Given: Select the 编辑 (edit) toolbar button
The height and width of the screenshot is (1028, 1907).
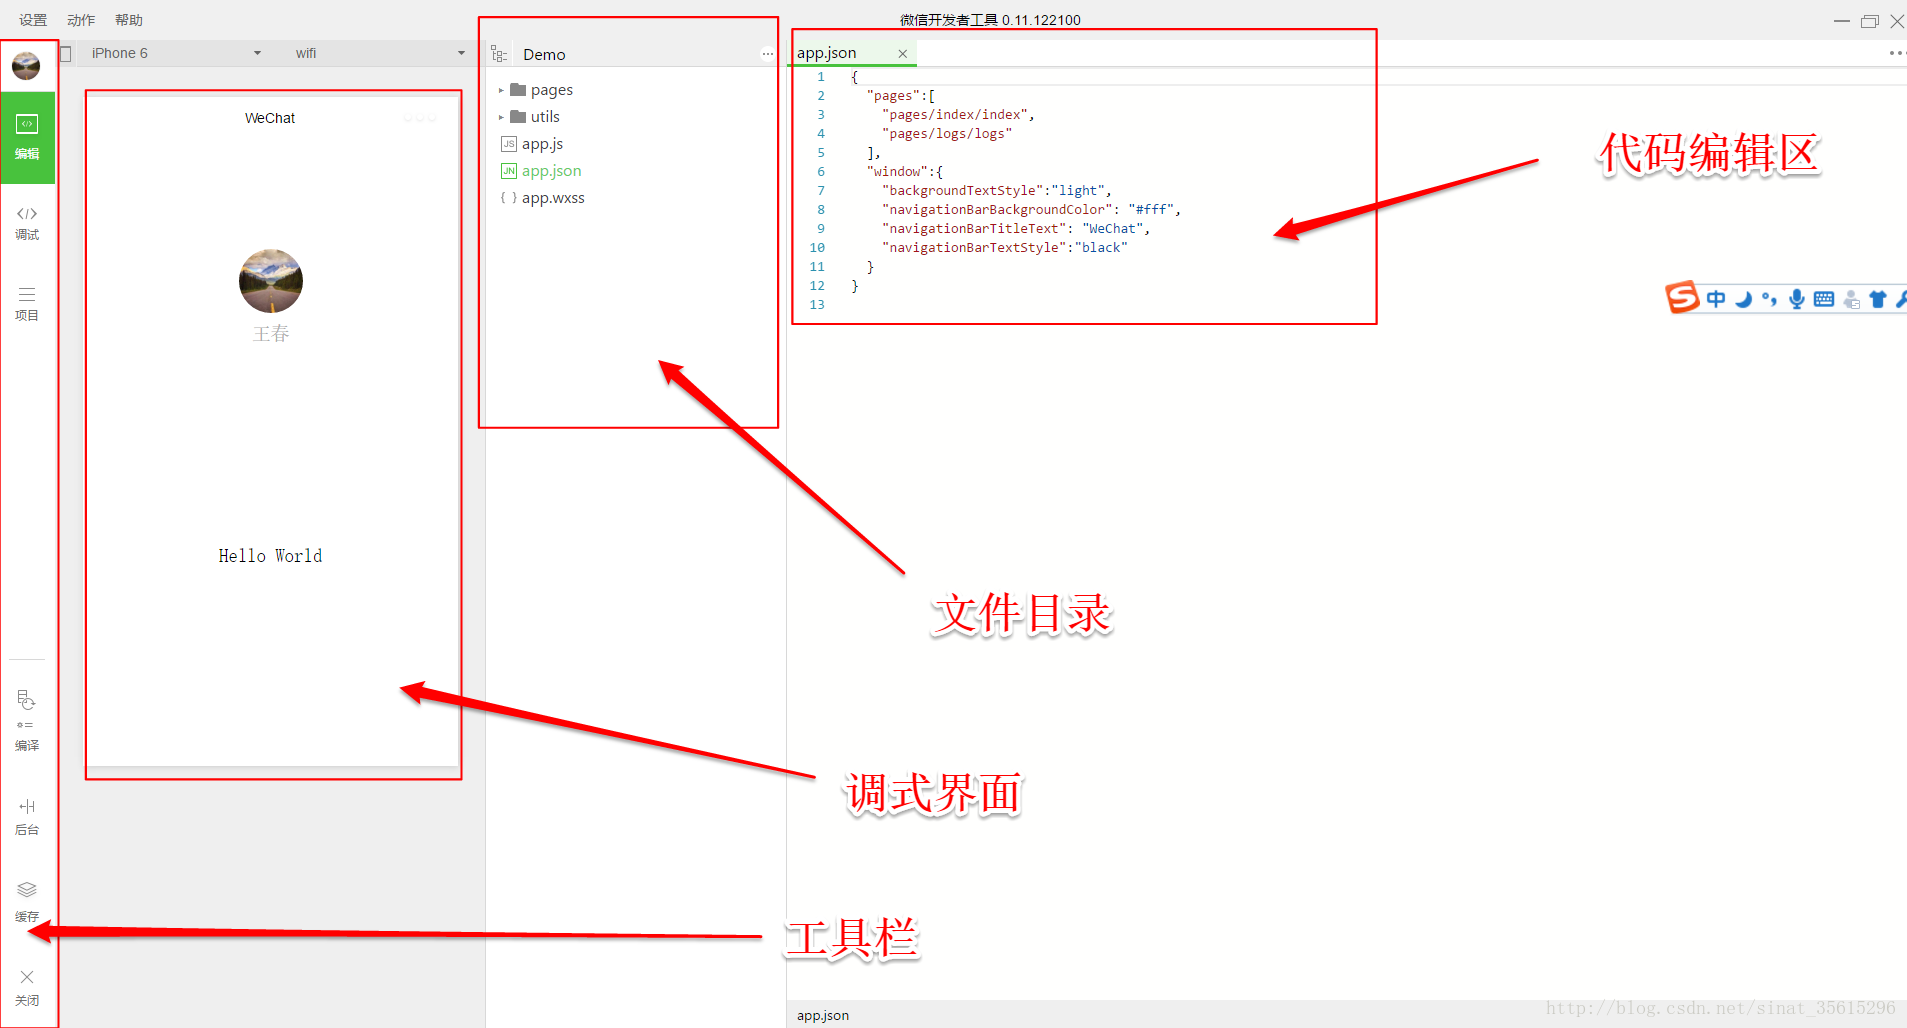Looking at the screenshot, I should click(27, 138).
